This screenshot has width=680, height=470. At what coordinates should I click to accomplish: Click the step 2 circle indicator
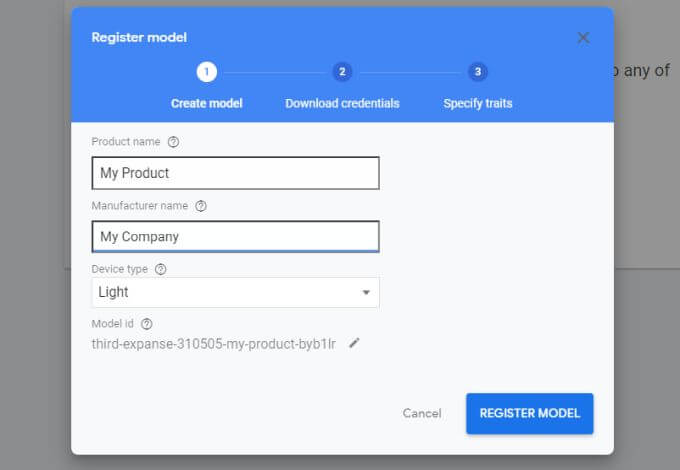click(x=342, y=72)
